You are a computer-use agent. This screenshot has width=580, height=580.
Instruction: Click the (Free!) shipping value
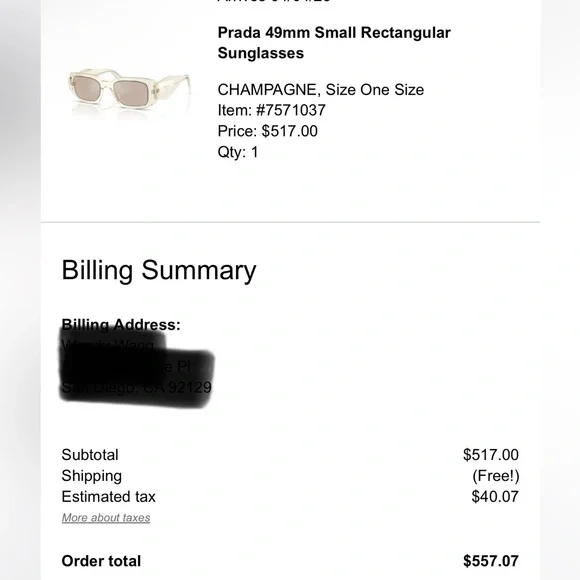(x=496, y=476)
